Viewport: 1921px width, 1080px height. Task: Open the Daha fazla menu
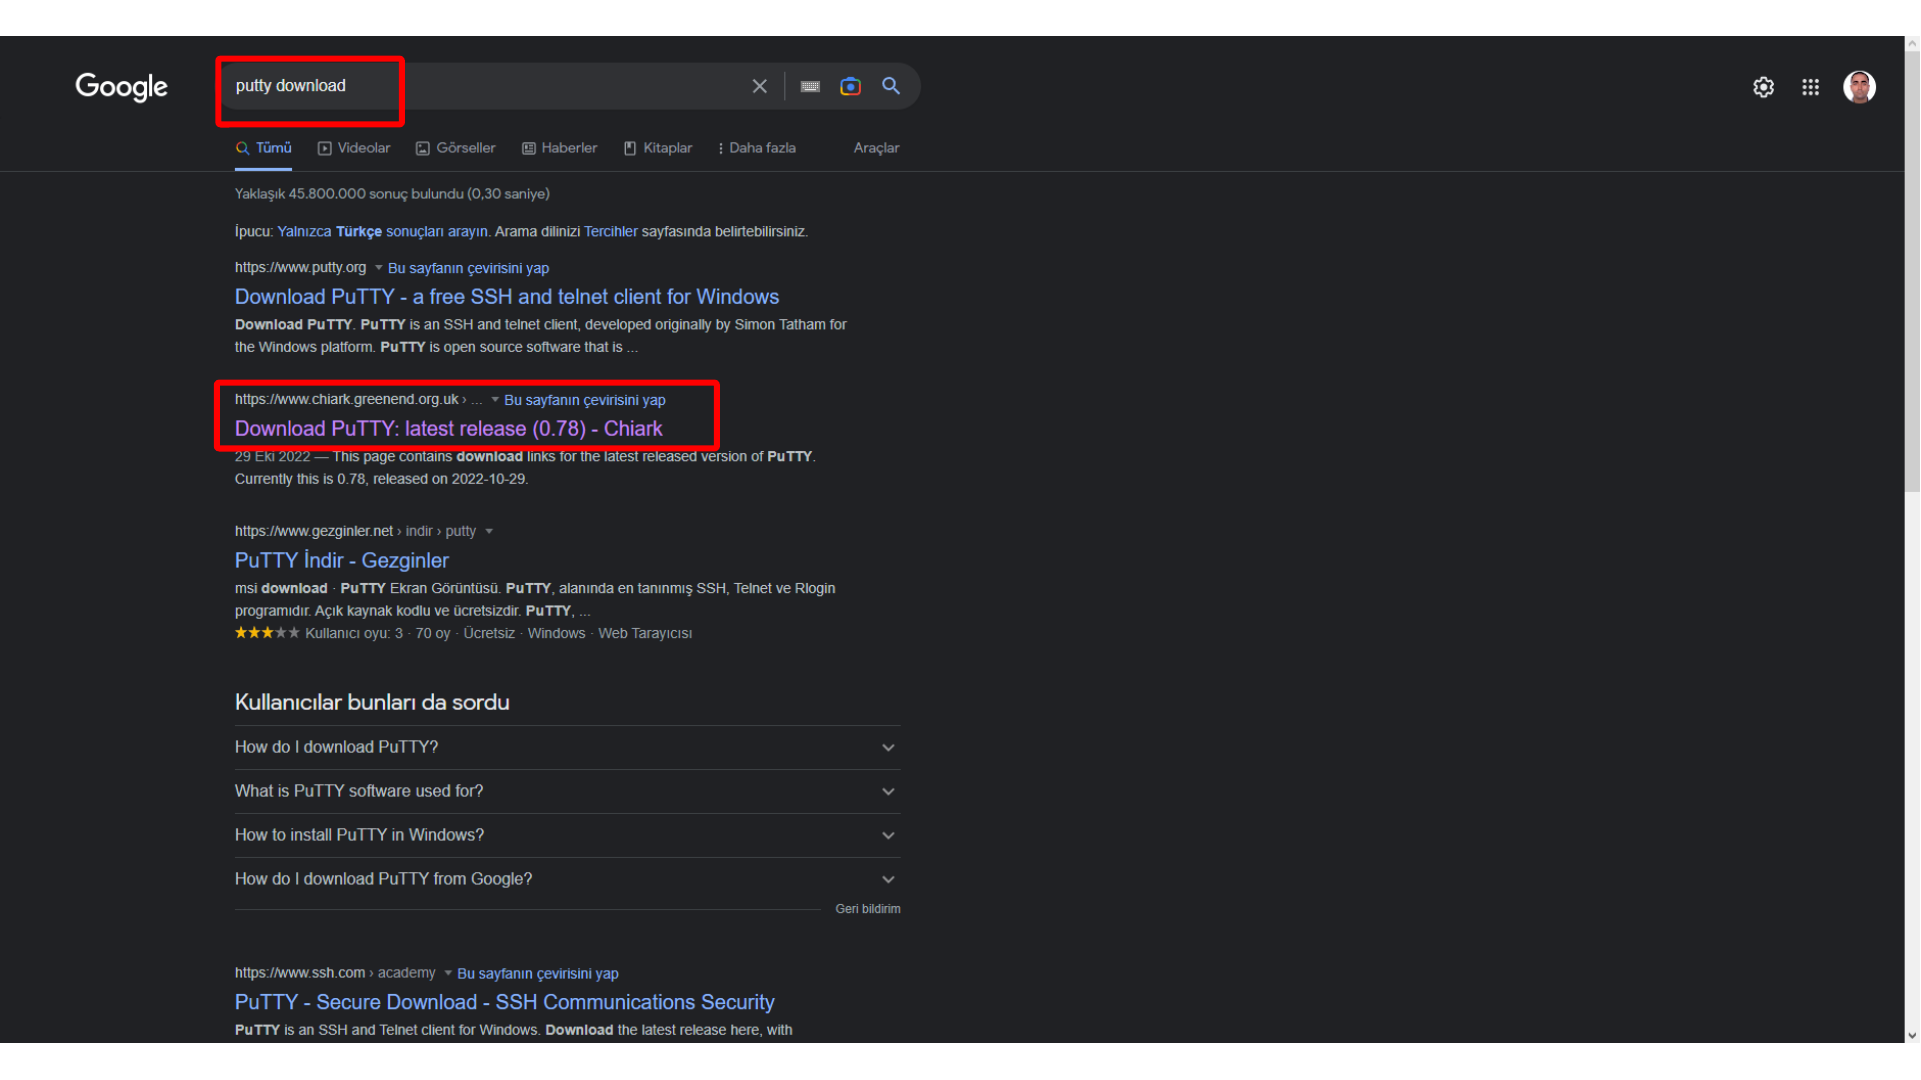[757, 148]
